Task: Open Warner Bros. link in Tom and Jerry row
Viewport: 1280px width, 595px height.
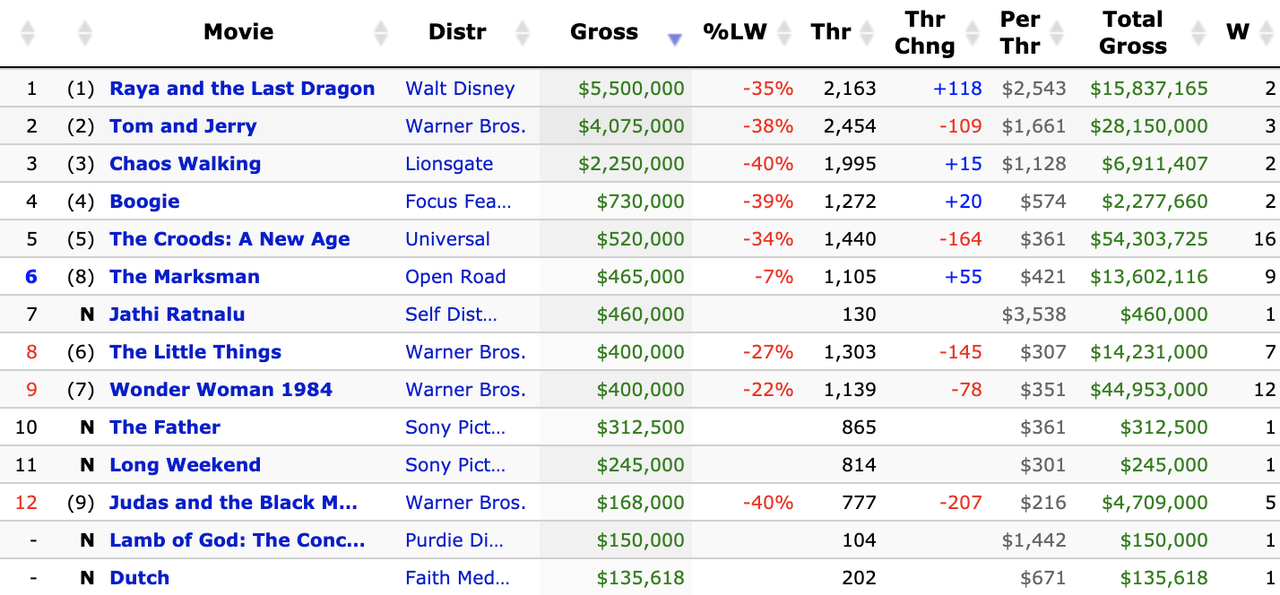Action: pos(465,126)
